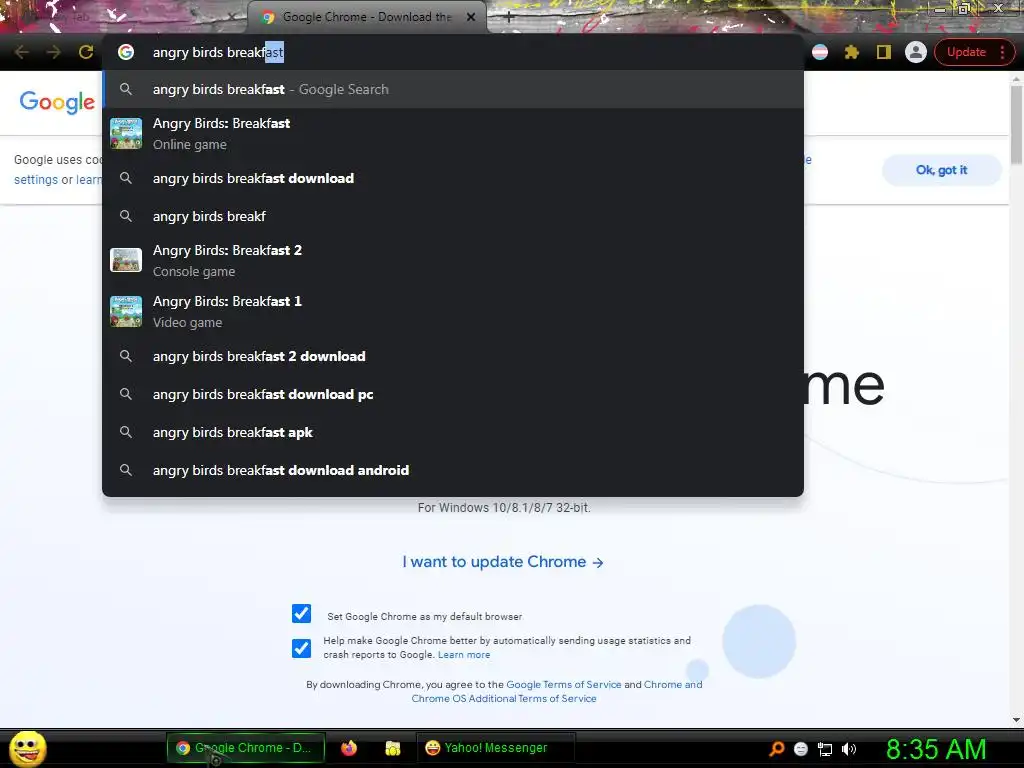Click the striped extension icon in toolbar
This screenshot has height=768, width=1024.
pos(820,52)
